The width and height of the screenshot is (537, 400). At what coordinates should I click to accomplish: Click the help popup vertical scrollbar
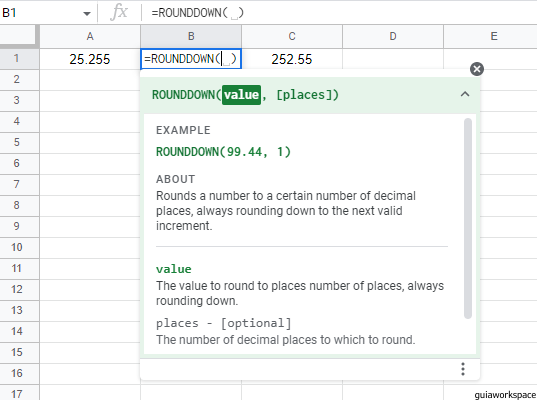[468, 218]
